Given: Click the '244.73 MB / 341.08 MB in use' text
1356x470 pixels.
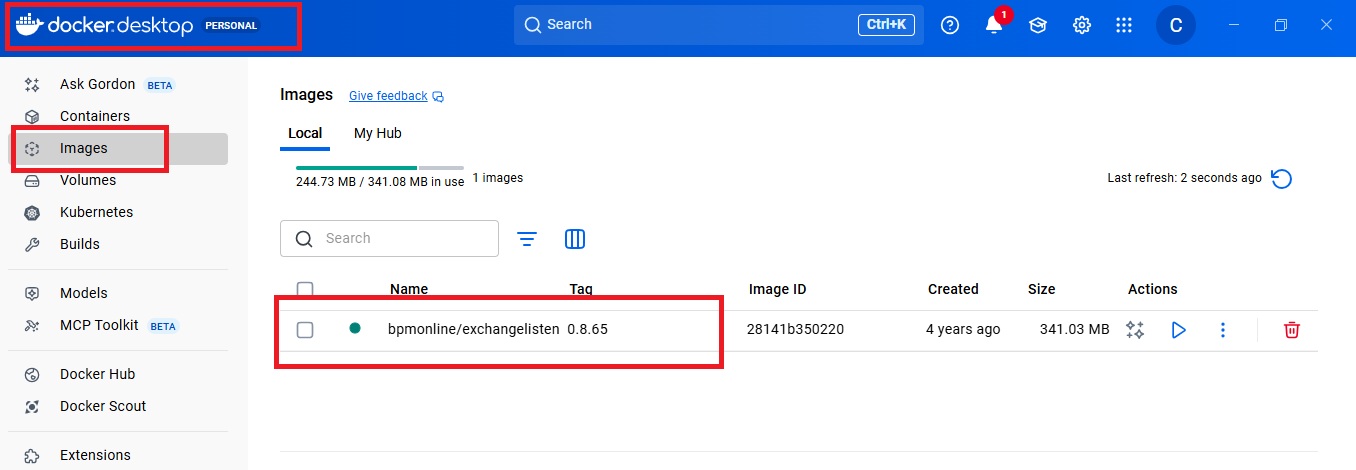Looking at the screenshot, I should tap(380, 182).
